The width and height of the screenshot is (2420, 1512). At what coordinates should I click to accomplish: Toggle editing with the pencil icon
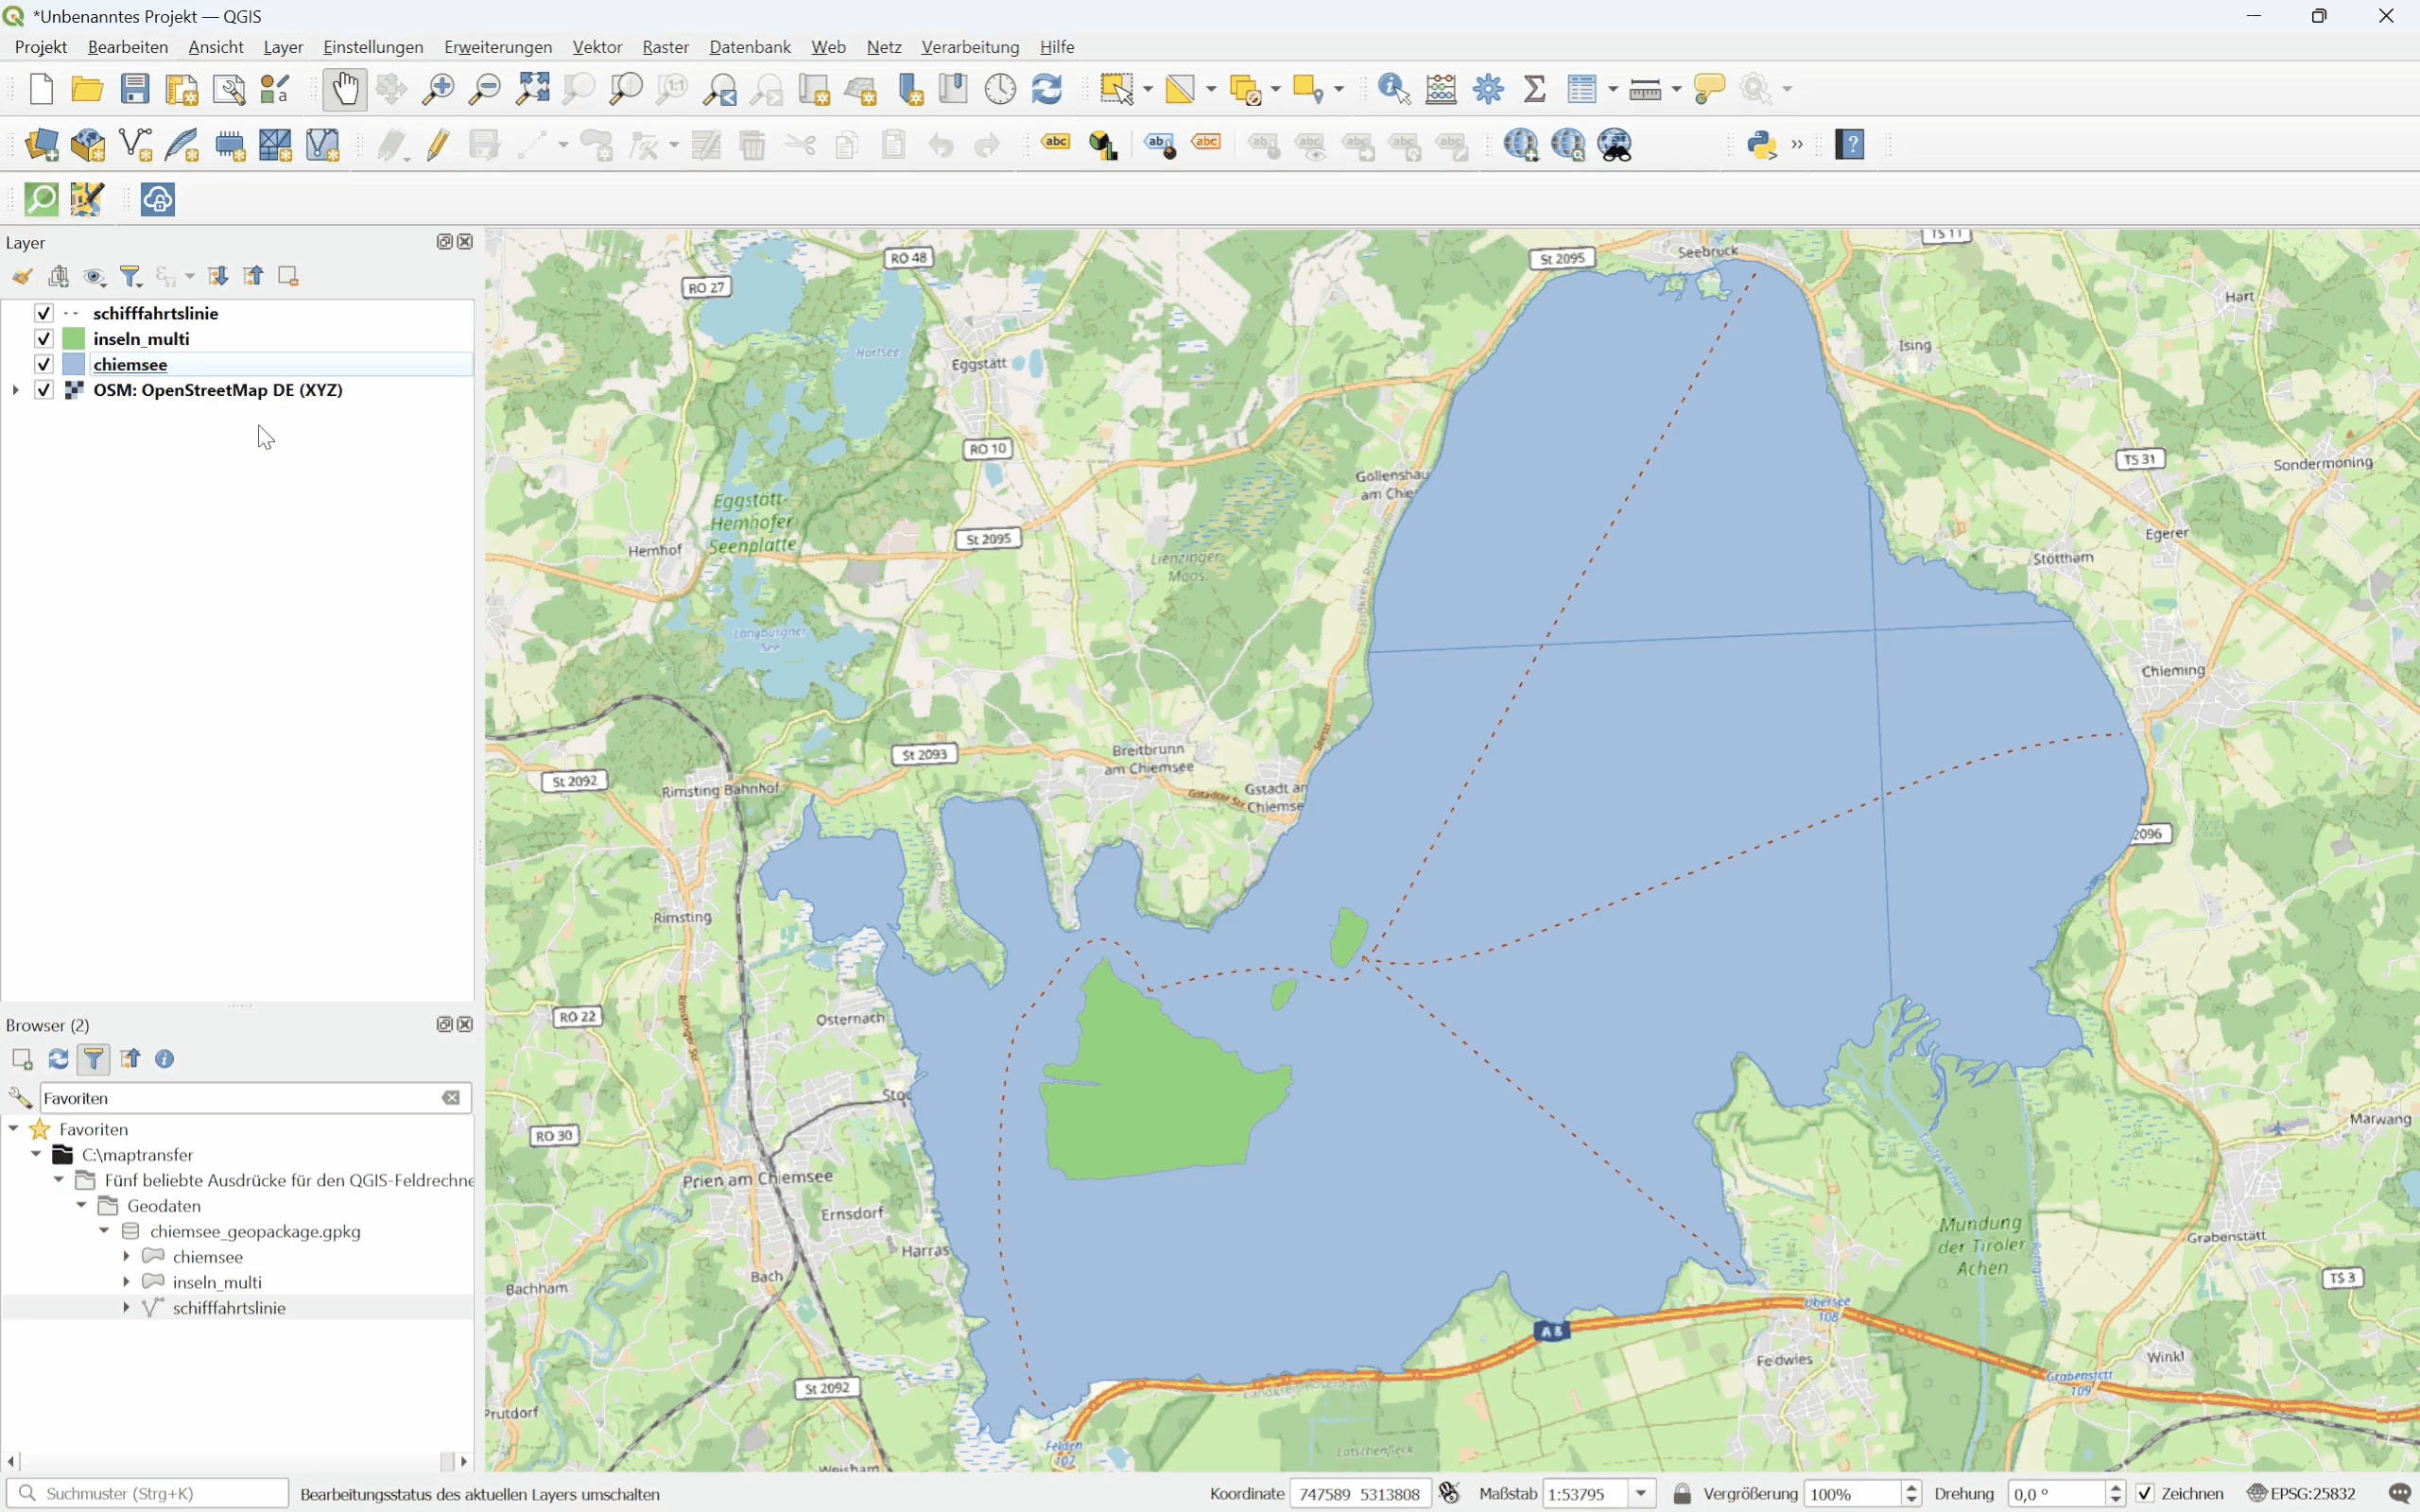(x=438, y=145)
